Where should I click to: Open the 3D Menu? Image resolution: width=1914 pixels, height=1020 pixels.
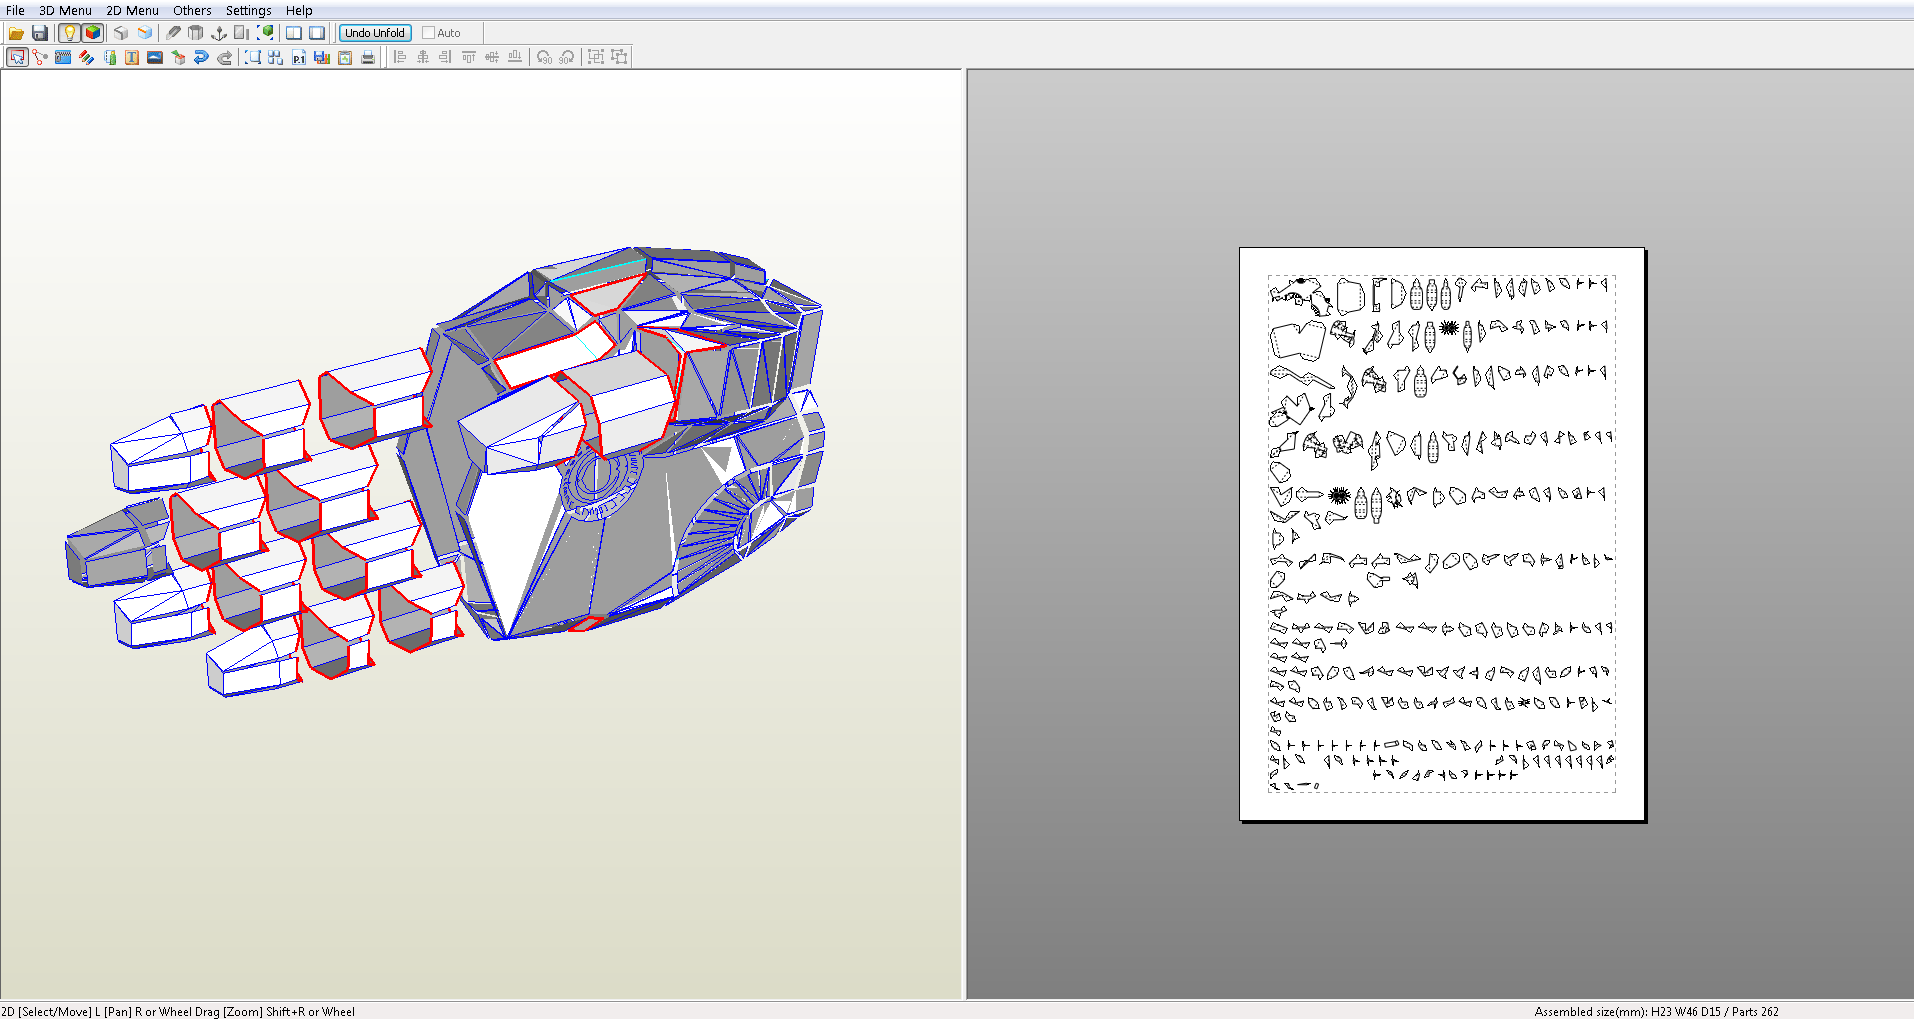[x=66, y=10]
